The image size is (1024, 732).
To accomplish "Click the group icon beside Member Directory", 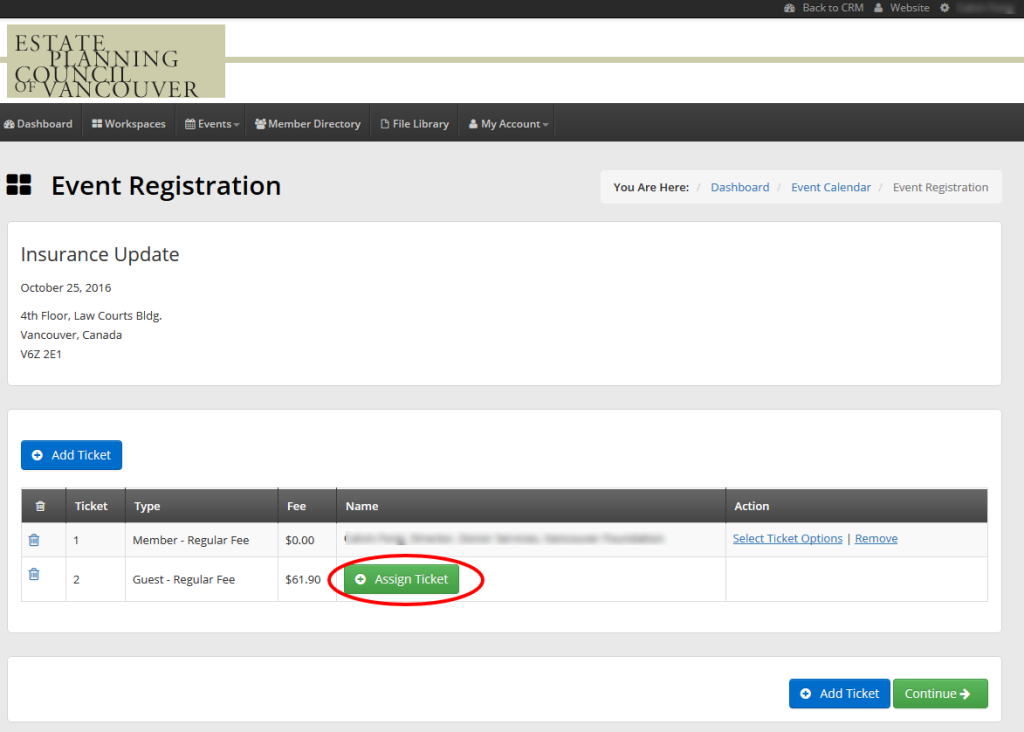I will coord(259,122).
